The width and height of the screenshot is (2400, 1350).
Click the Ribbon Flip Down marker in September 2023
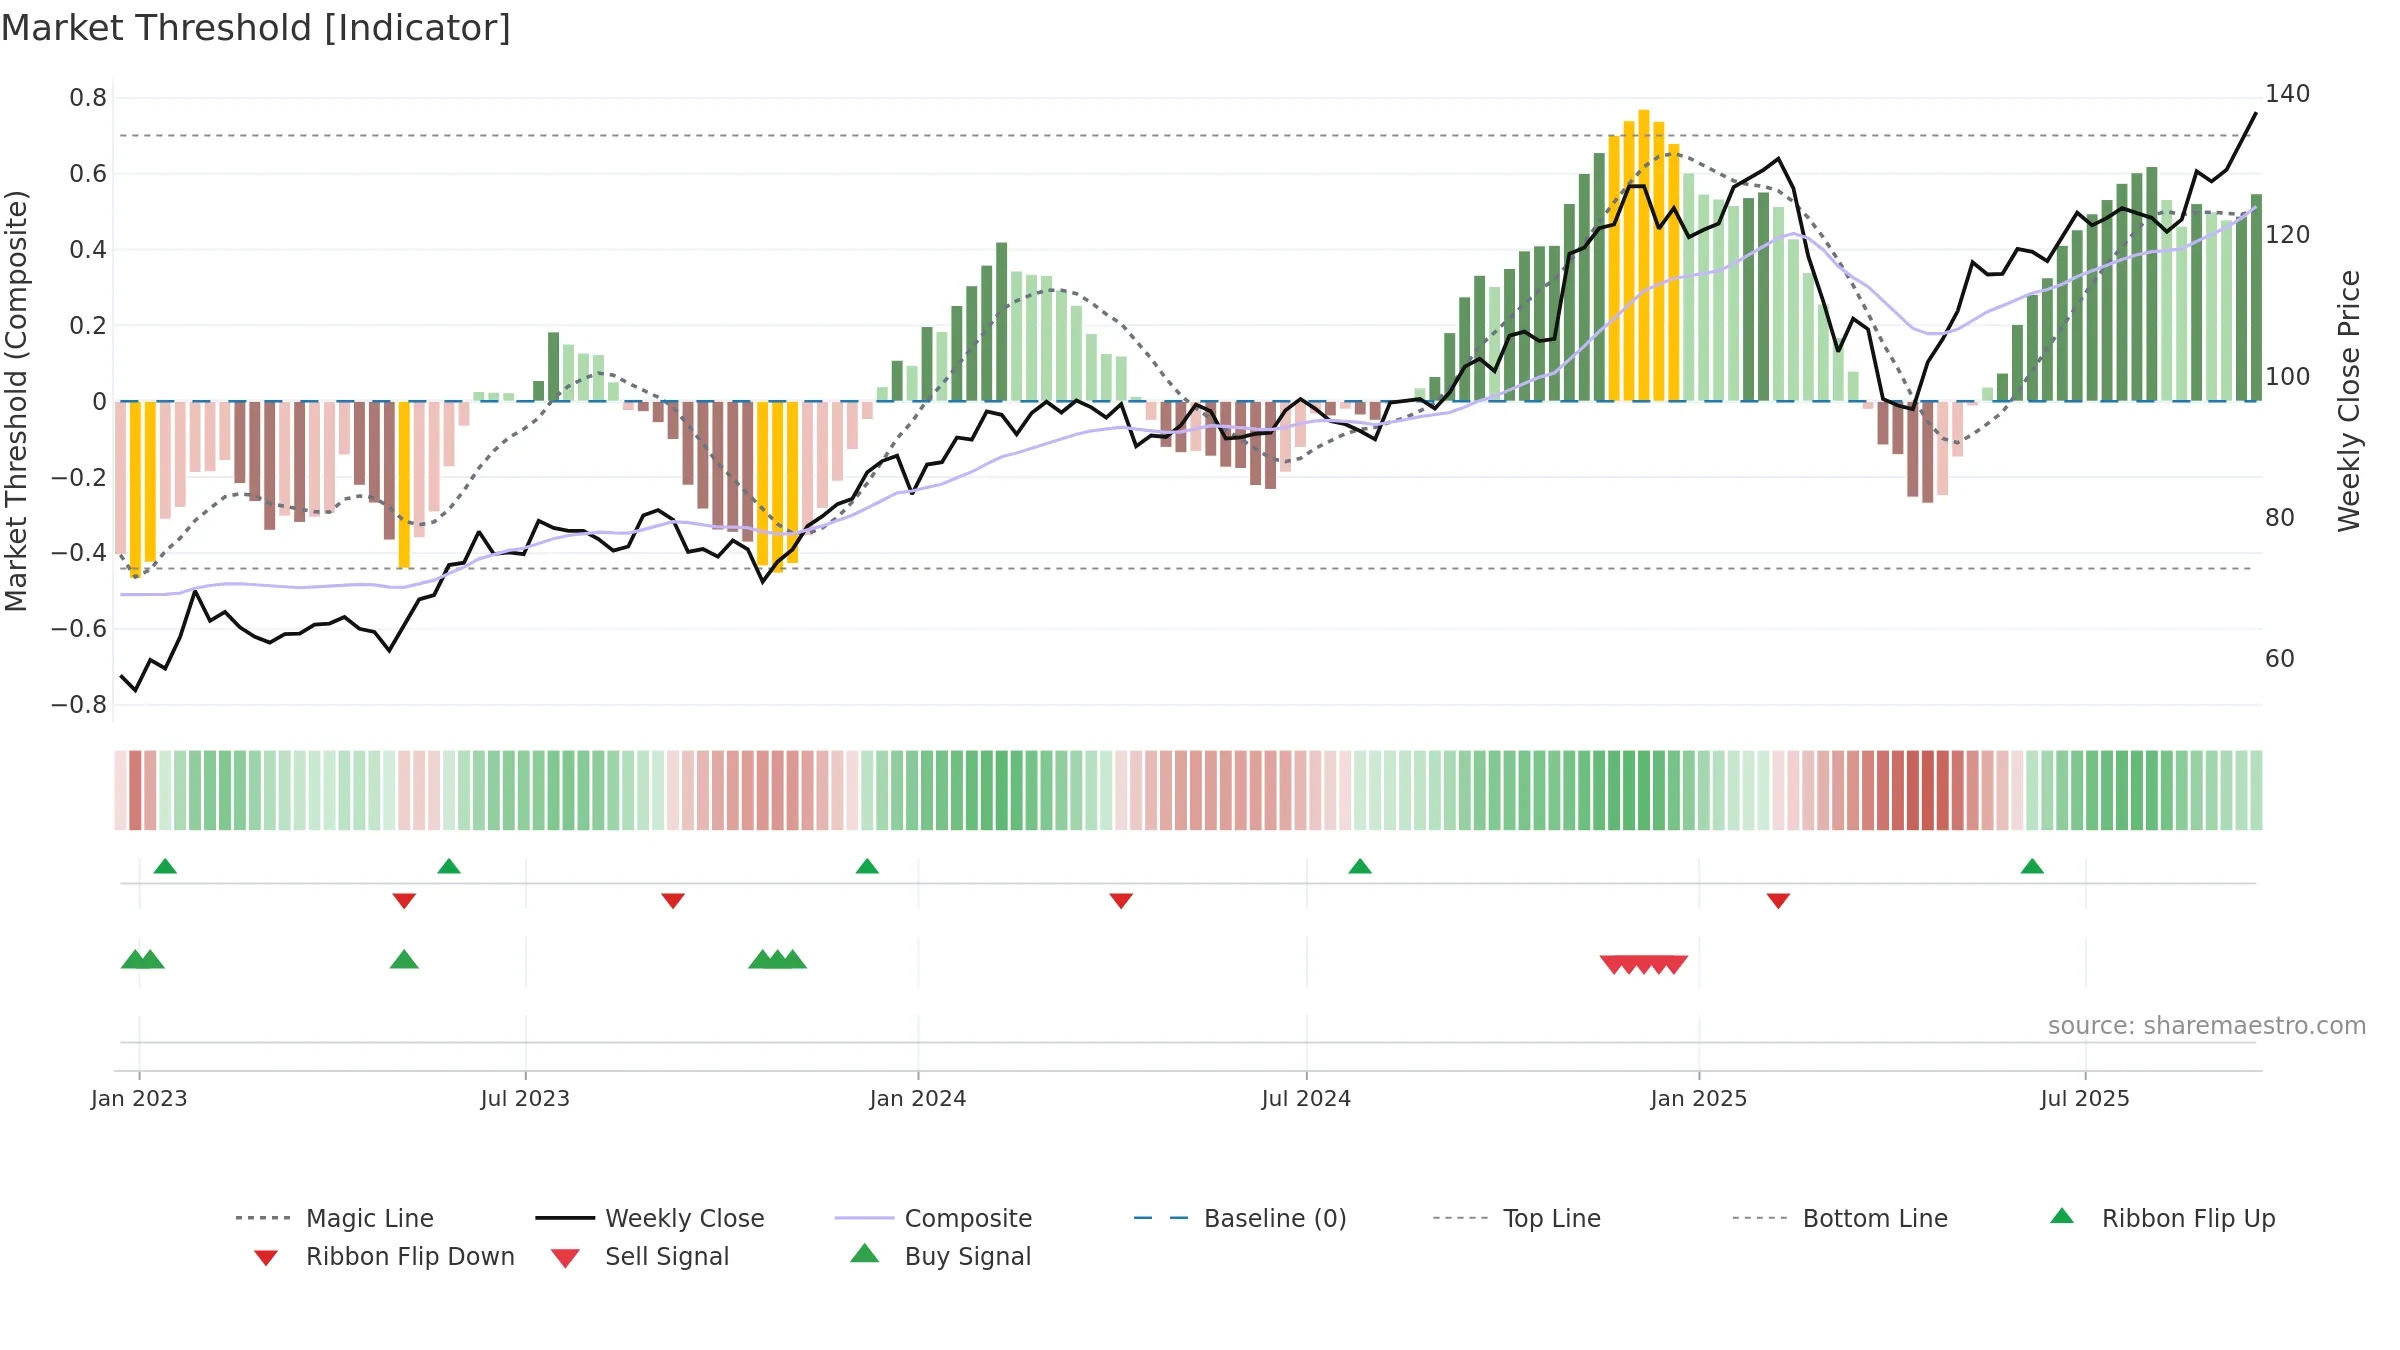(673, 901)
